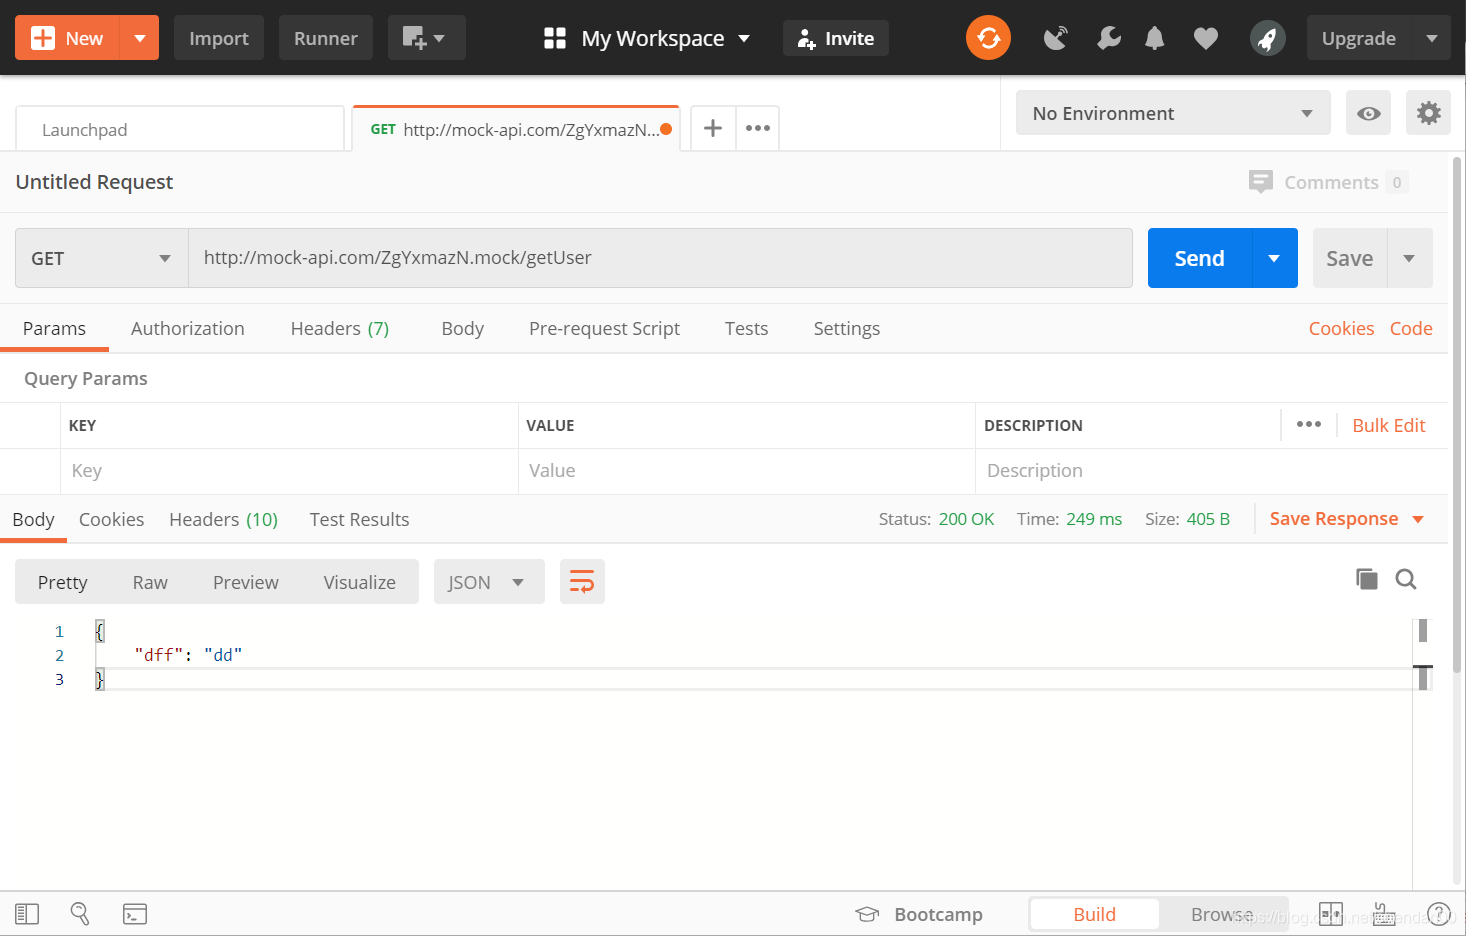
Task: Open the request Headers (7) tab
Action: click(340, 328)
